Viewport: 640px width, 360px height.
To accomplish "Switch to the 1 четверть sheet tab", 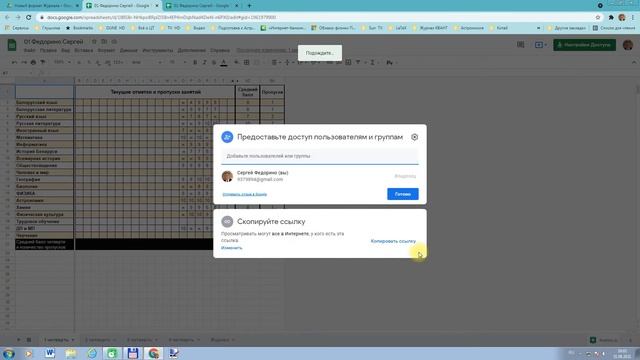I will [x=59, y=340].
